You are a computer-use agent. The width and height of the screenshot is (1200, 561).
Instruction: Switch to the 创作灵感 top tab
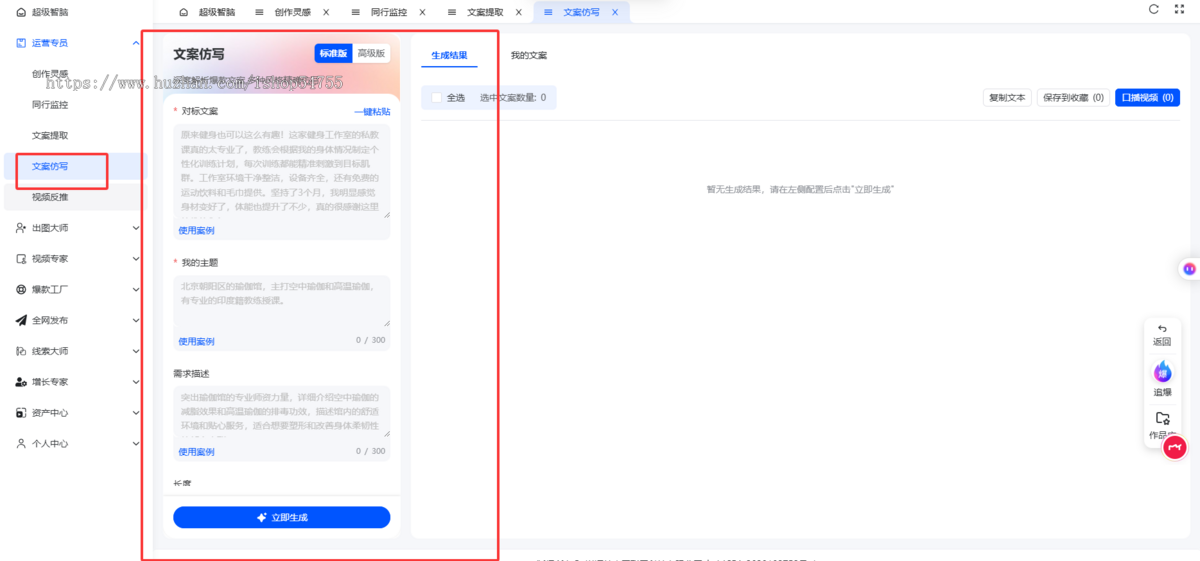(x=294, y=12)
